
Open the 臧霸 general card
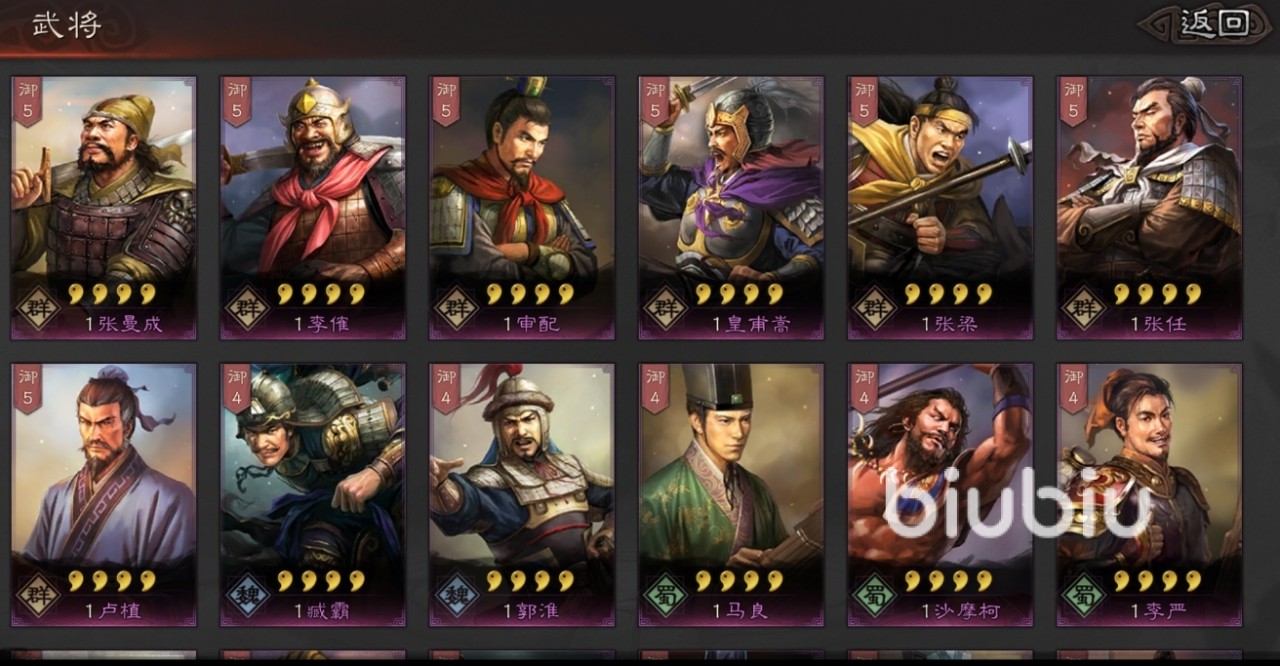(313, 495)
